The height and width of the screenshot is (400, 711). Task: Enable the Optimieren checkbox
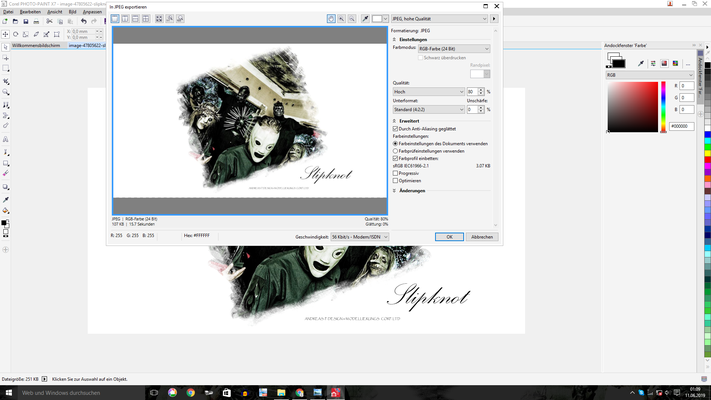pyautogui.click(x=395, y=180)
